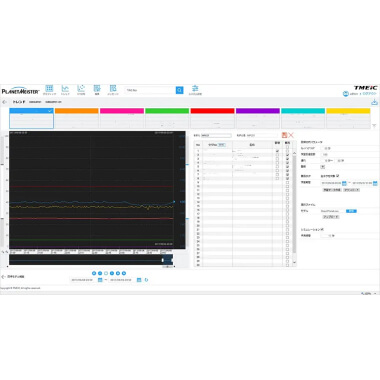Image resolution: width=380 pixels, height=380 pixels.
Task: Click the first name field above the table
Action: 216,136
